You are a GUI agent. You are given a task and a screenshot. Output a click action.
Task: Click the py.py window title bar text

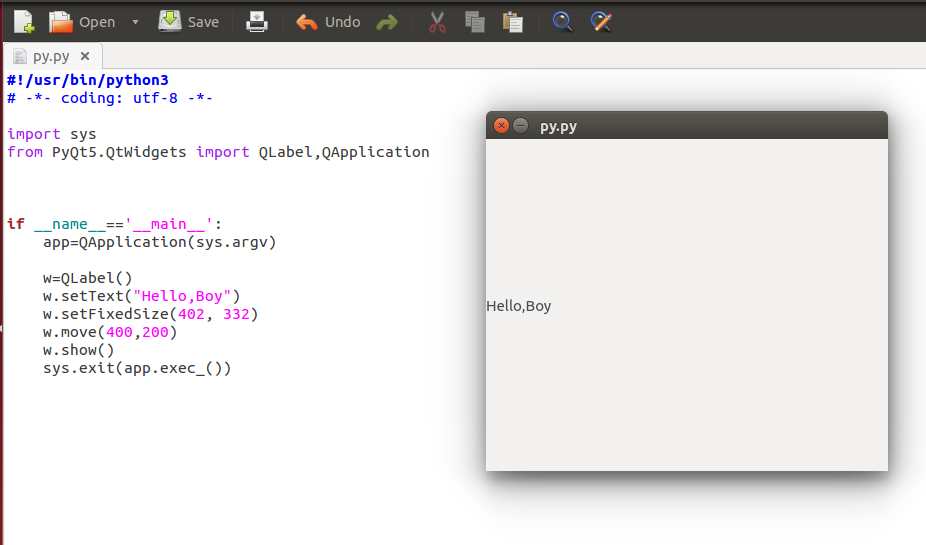(558, 127)
